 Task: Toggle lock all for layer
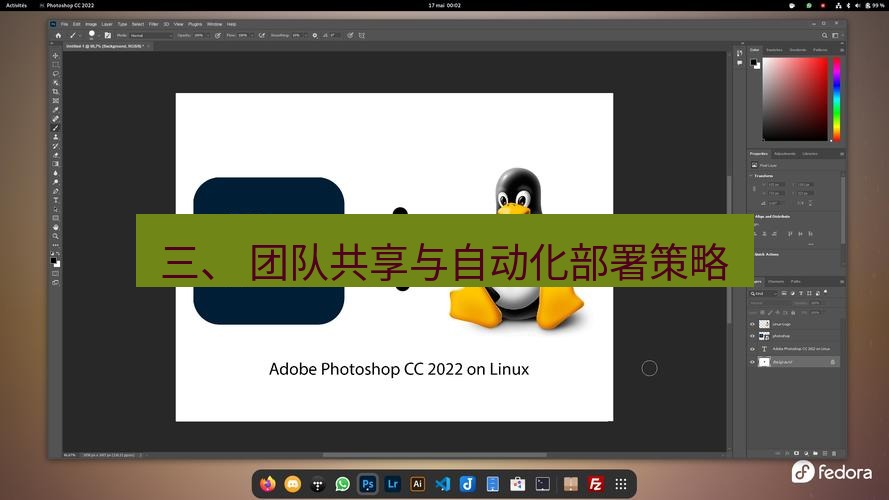793,312
